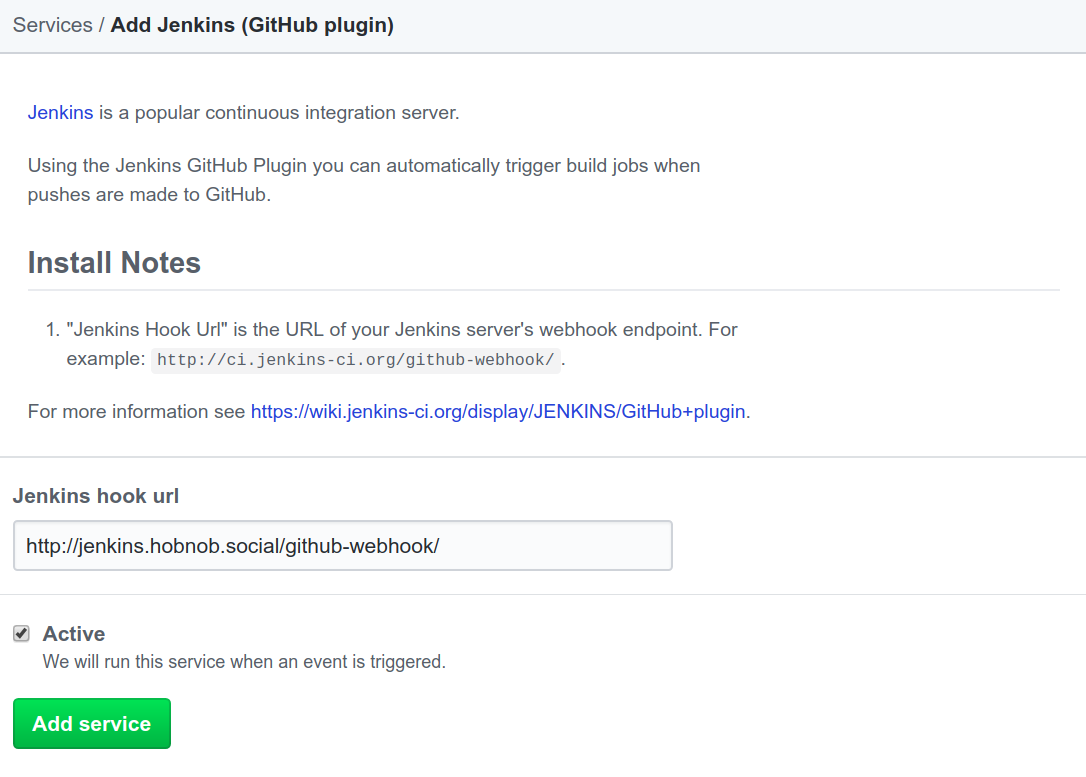Click the 'Jenkins hook url' field label
Screen dimensions: 1086x777
[x=95, y=496]
